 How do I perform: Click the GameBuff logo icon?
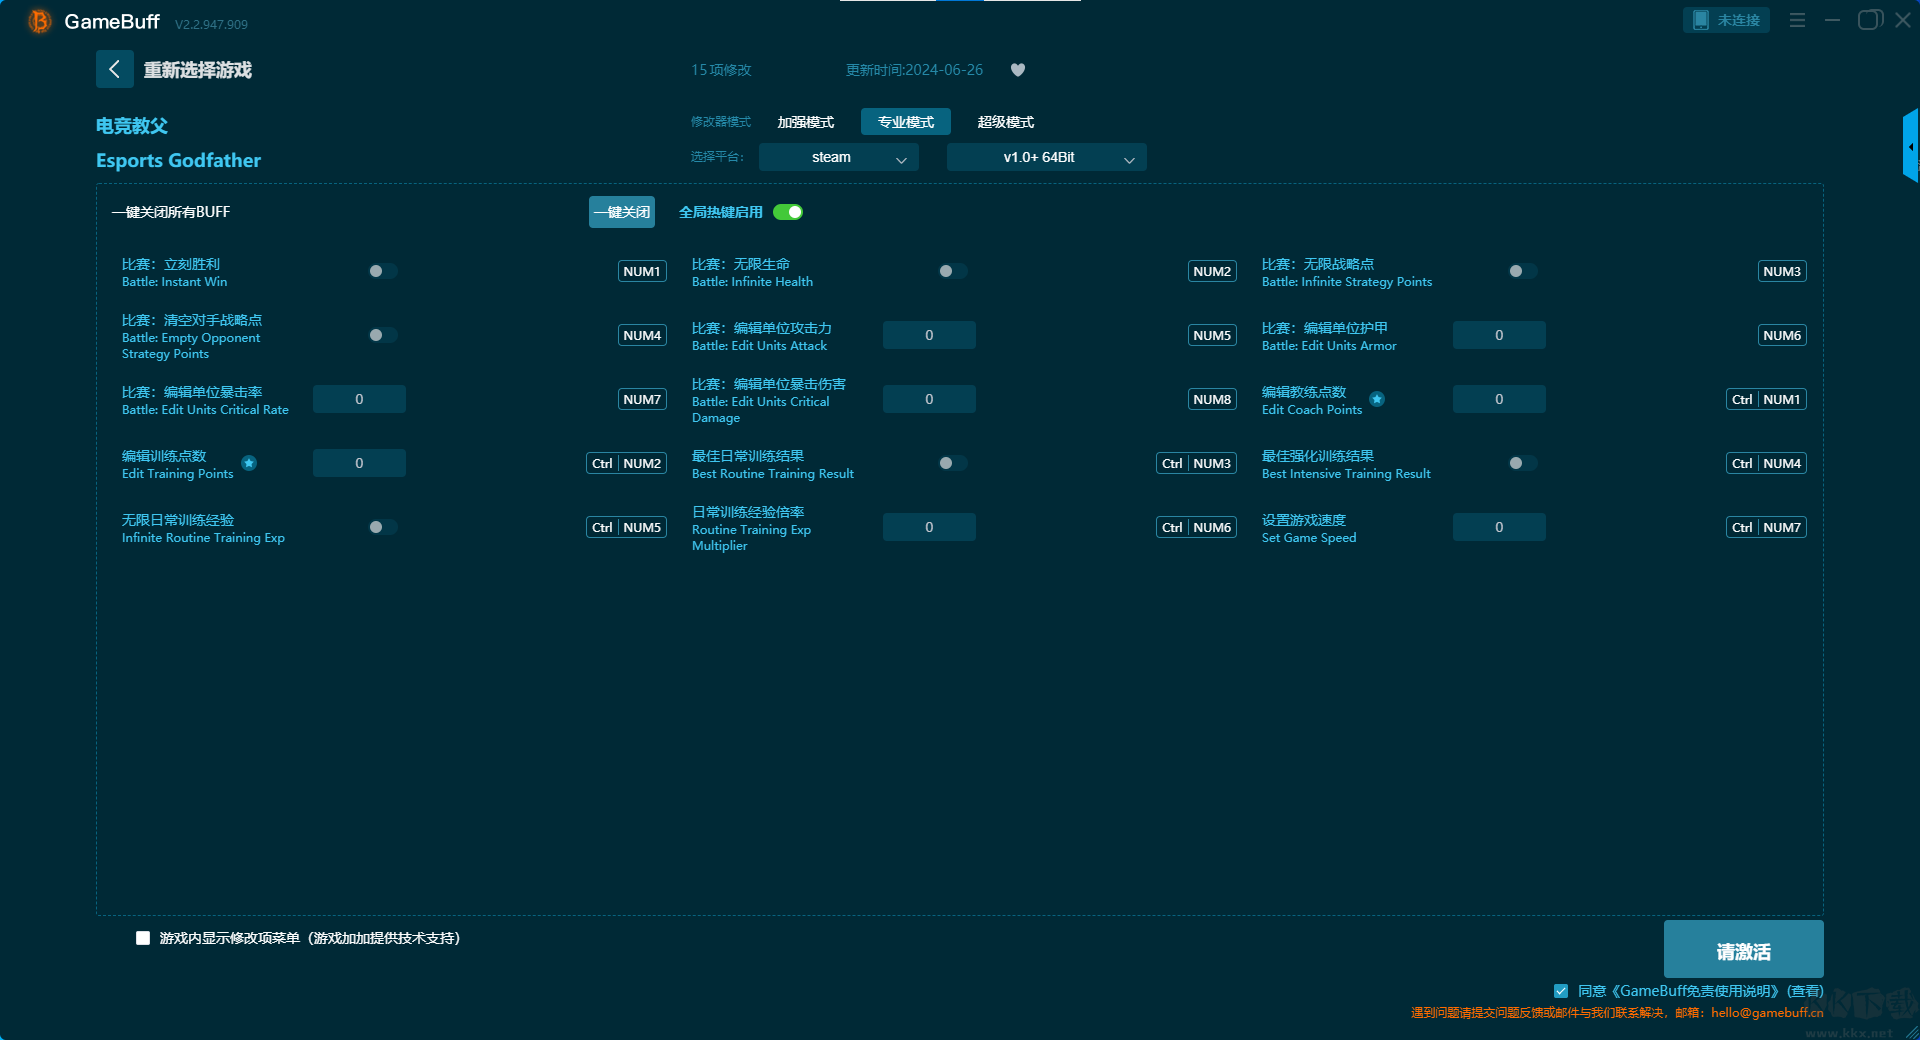pyautogui.click(x=40, y=21)
